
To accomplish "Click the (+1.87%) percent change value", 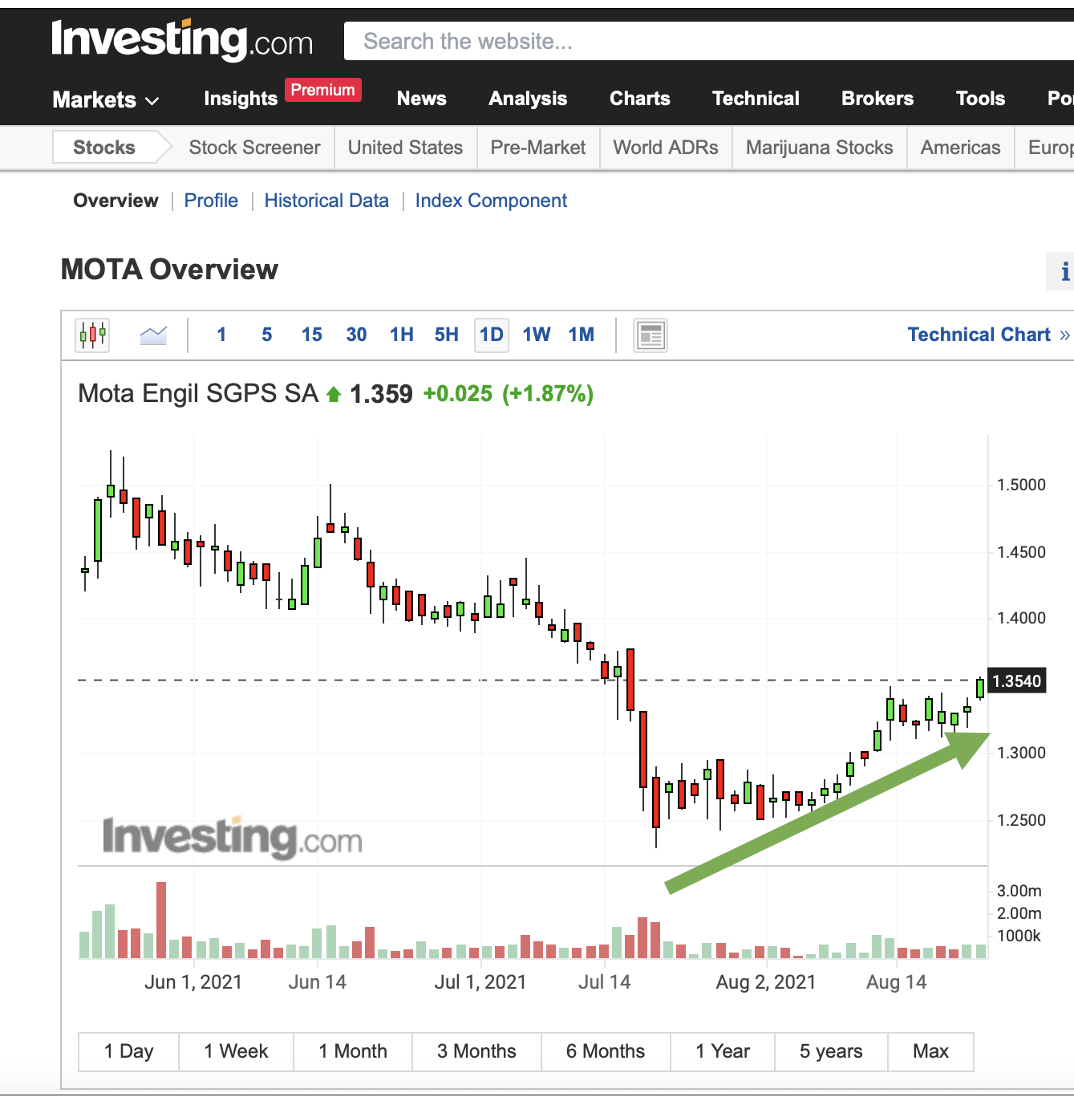I will click(x=548, y=394).
